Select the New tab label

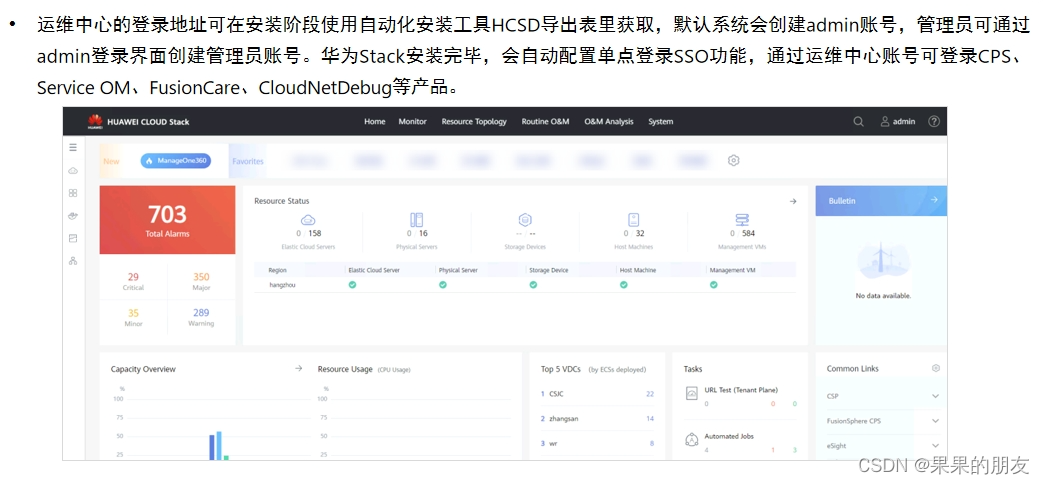pyautogui.click(x=111, y=161)
